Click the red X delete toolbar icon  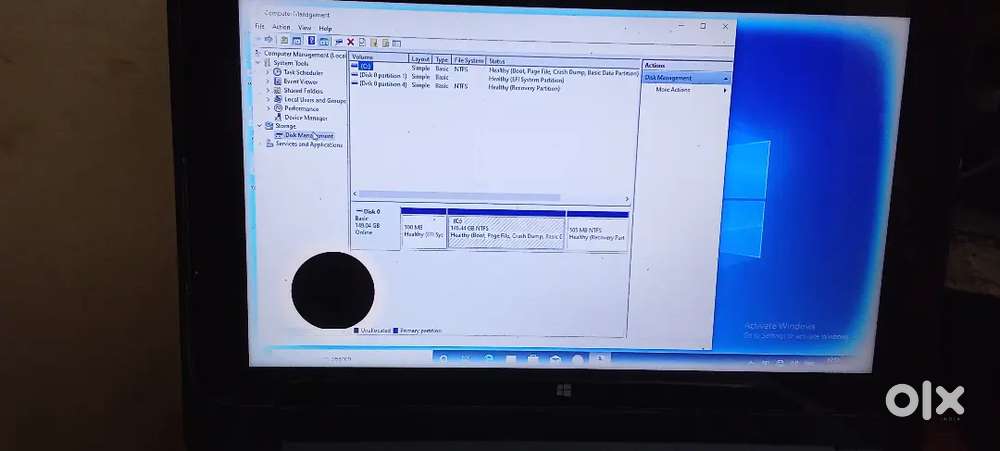pyautogui.click(x=350, y=42)
